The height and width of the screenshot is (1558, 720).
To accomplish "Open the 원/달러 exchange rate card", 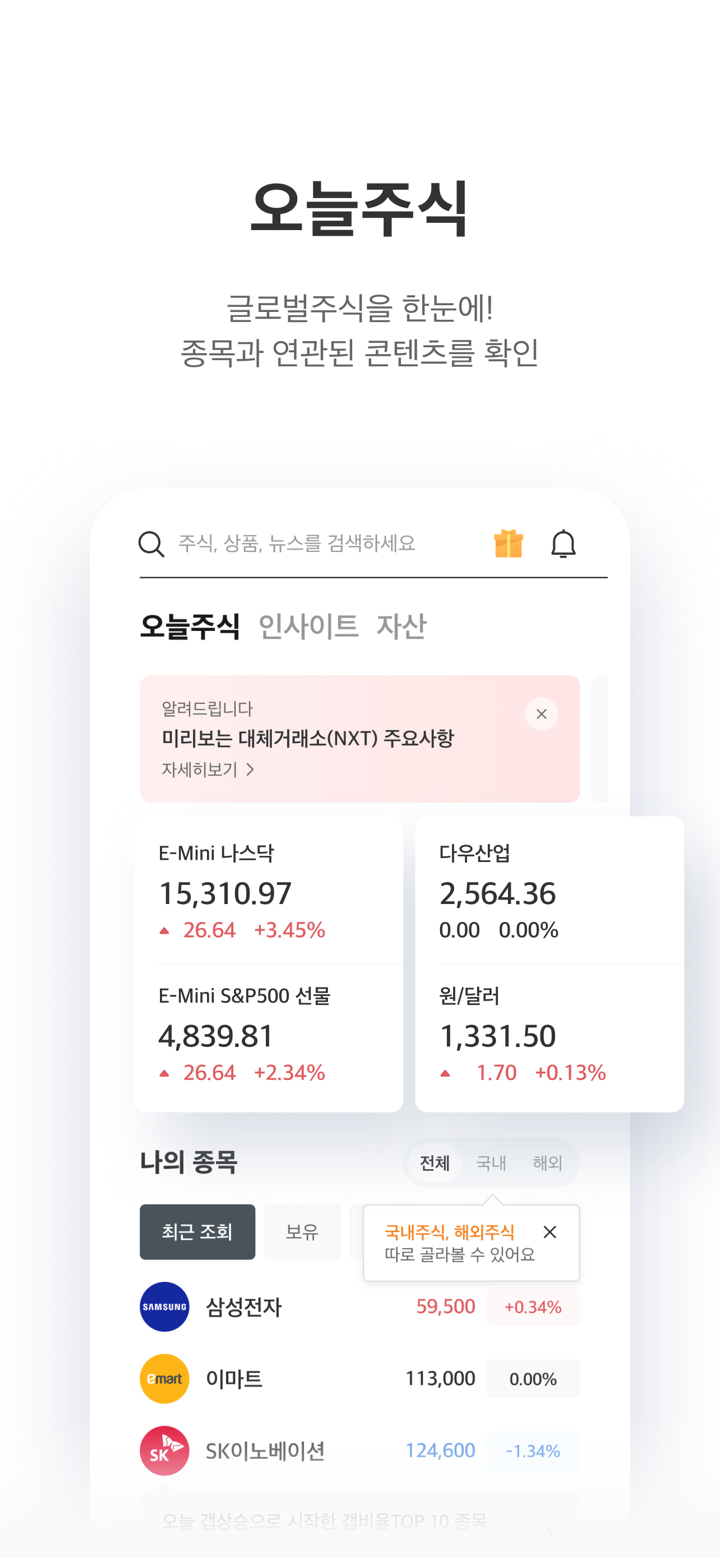I will [549, 1035].
